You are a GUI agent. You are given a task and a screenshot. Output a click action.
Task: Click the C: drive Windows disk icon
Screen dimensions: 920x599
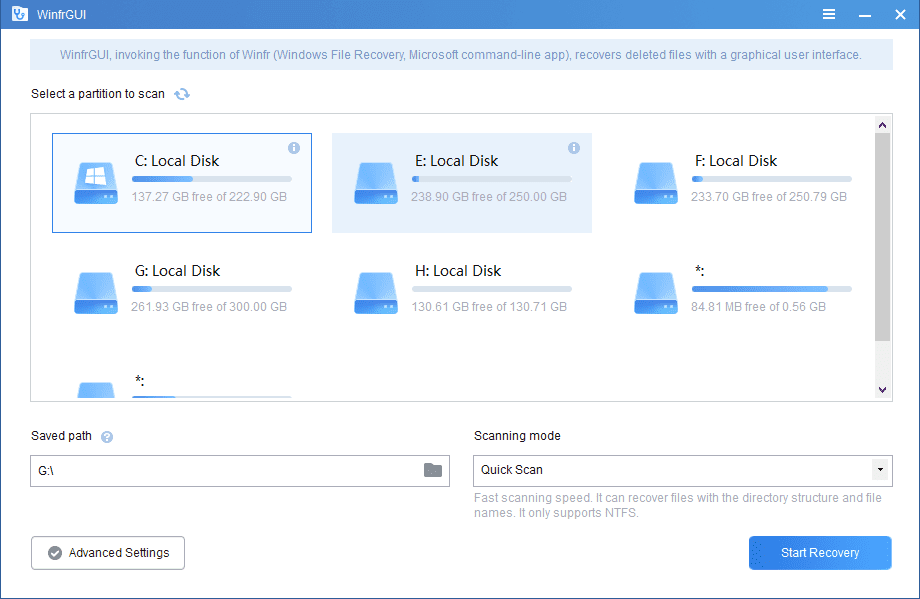click(x=96, y=183)
